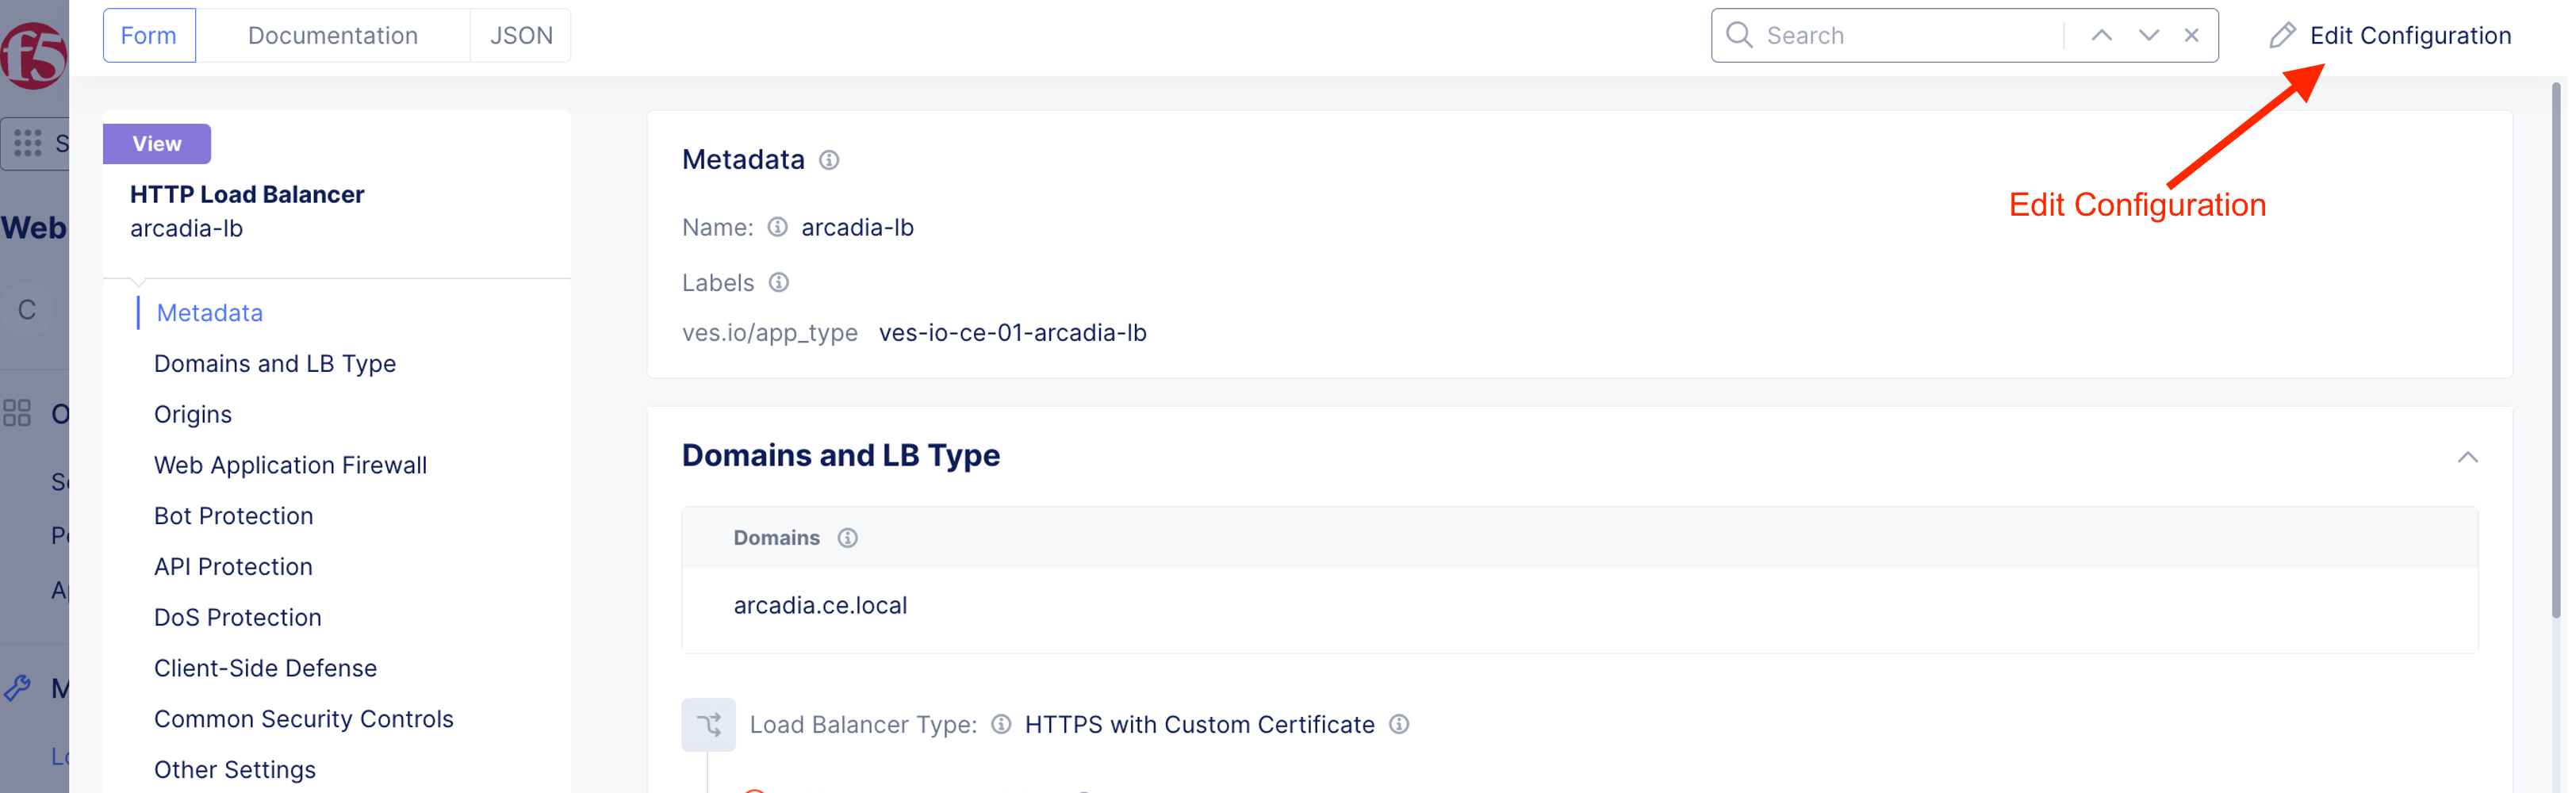Jump to previous search result arrow
2576x793 pixels.
pyautogui.click(x=2101, y=36)
